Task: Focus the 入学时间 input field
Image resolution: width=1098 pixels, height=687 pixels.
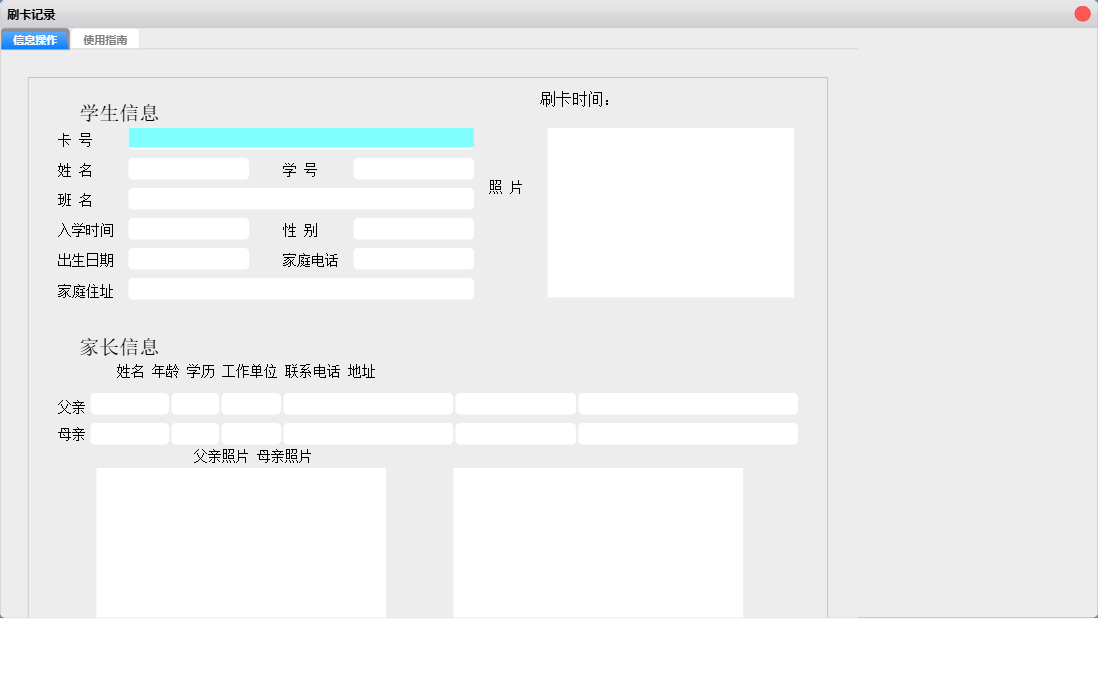Action: (188, 229)
